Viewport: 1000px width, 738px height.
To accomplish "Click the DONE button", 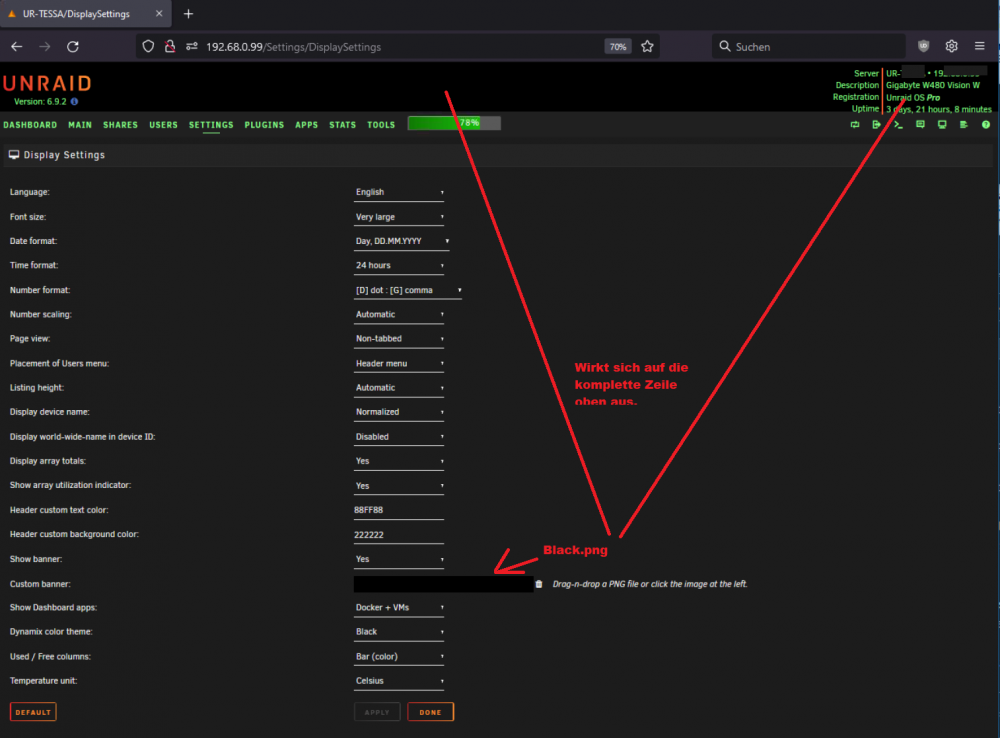I will [430, 712].
